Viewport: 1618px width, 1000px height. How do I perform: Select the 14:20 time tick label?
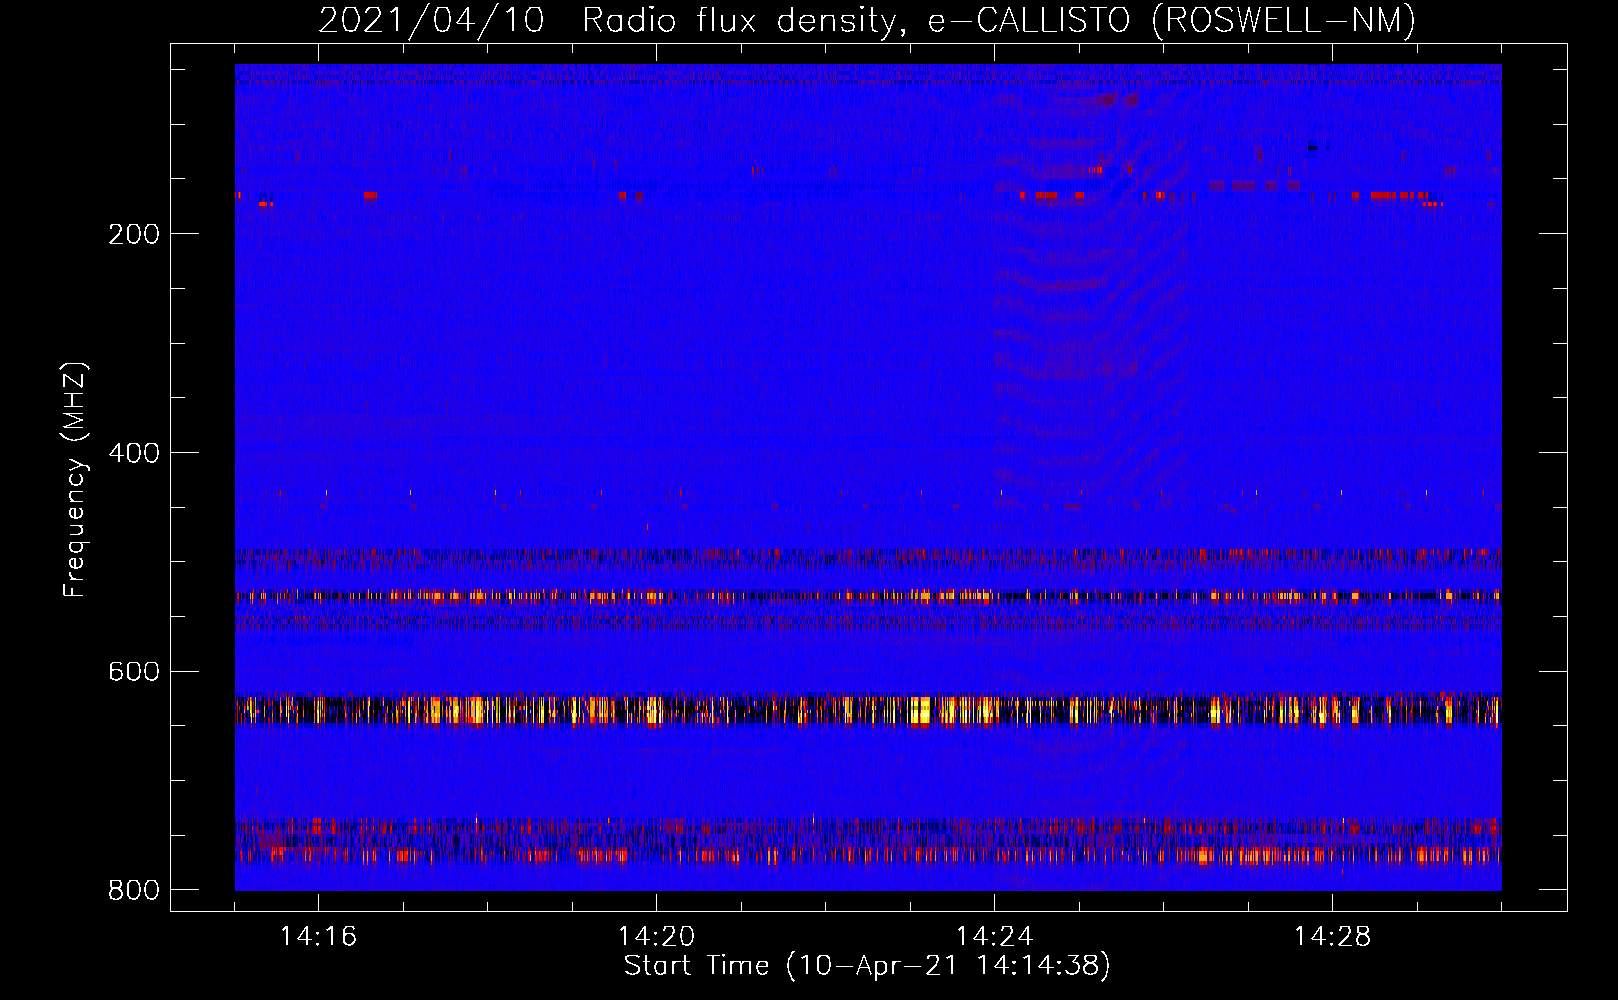[656, 936]
